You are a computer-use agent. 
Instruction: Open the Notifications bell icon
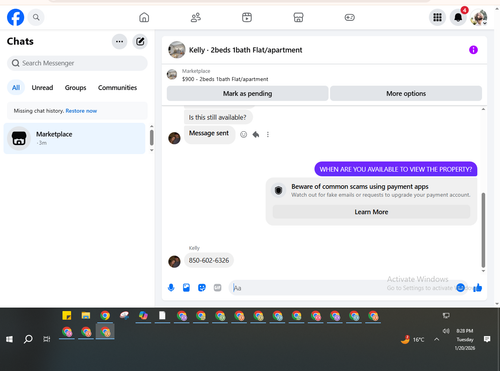tap(458, 17)
